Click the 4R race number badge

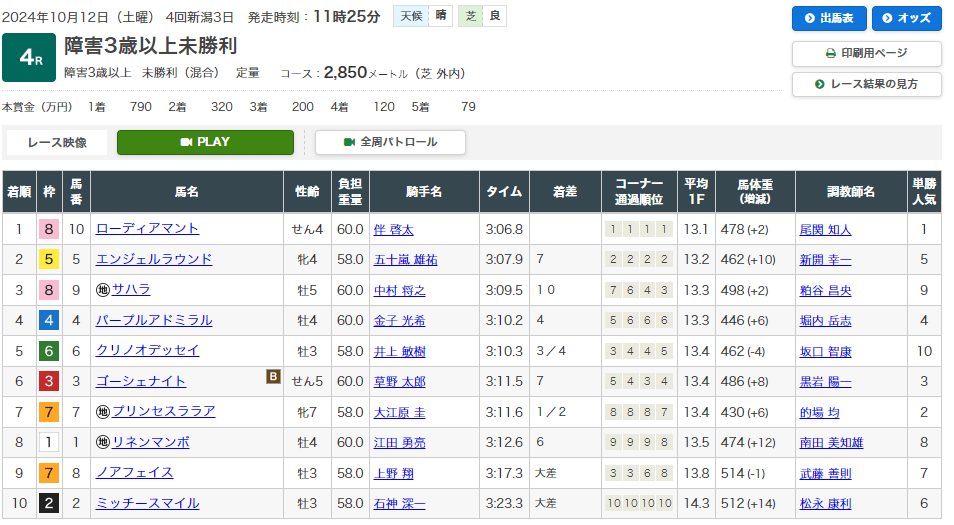click(x=29, y=58)
